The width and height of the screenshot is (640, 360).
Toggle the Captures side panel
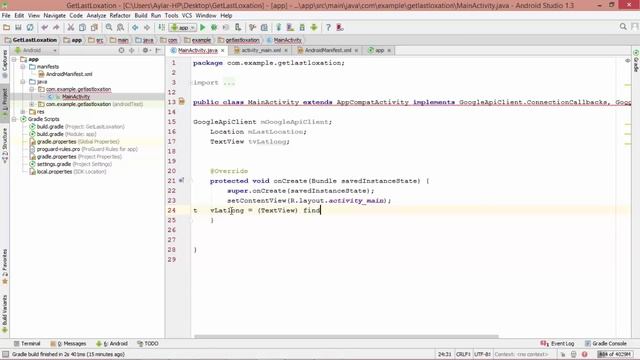5,64
